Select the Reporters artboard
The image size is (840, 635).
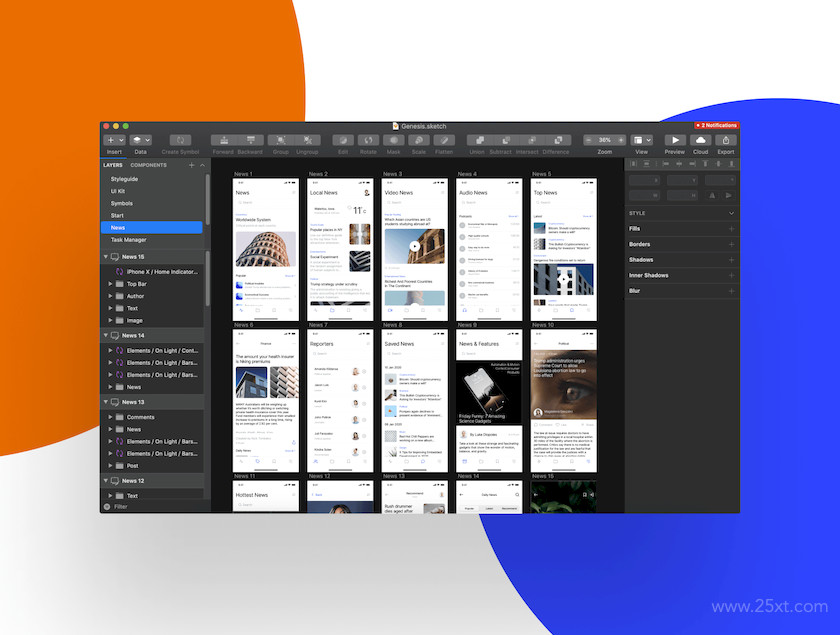(340, 401)
